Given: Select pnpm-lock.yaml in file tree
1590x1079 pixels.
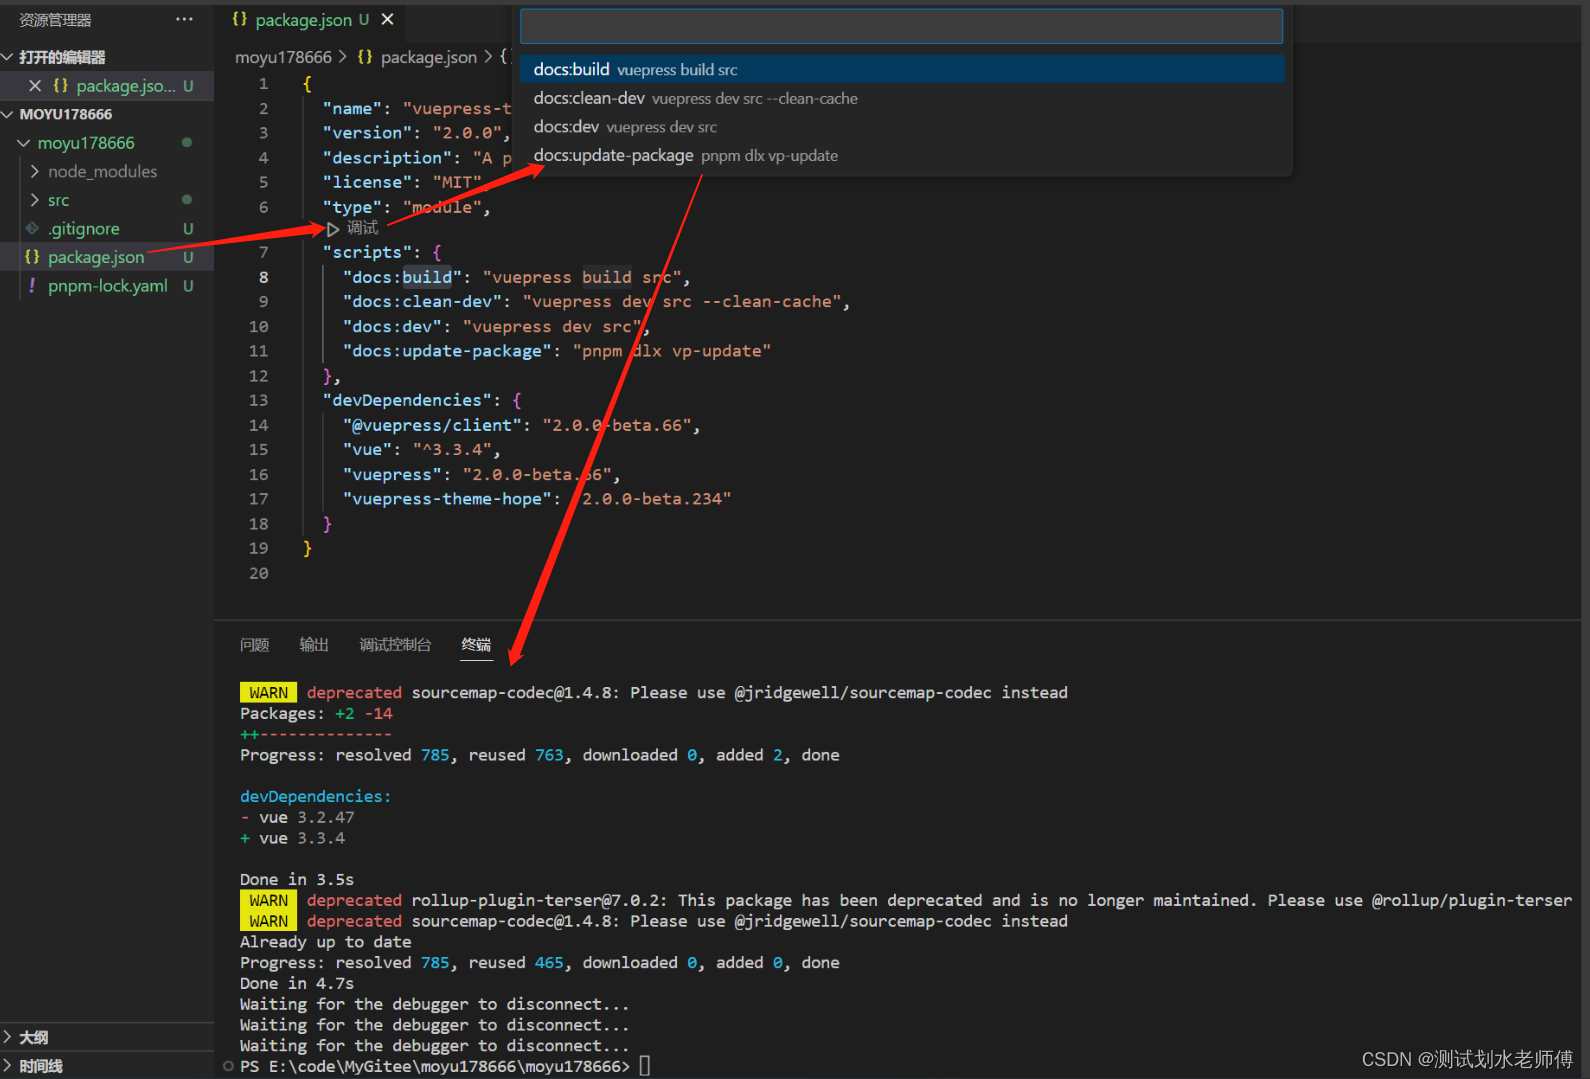Looking at the screenshot, I should click(x=107, y=286).
